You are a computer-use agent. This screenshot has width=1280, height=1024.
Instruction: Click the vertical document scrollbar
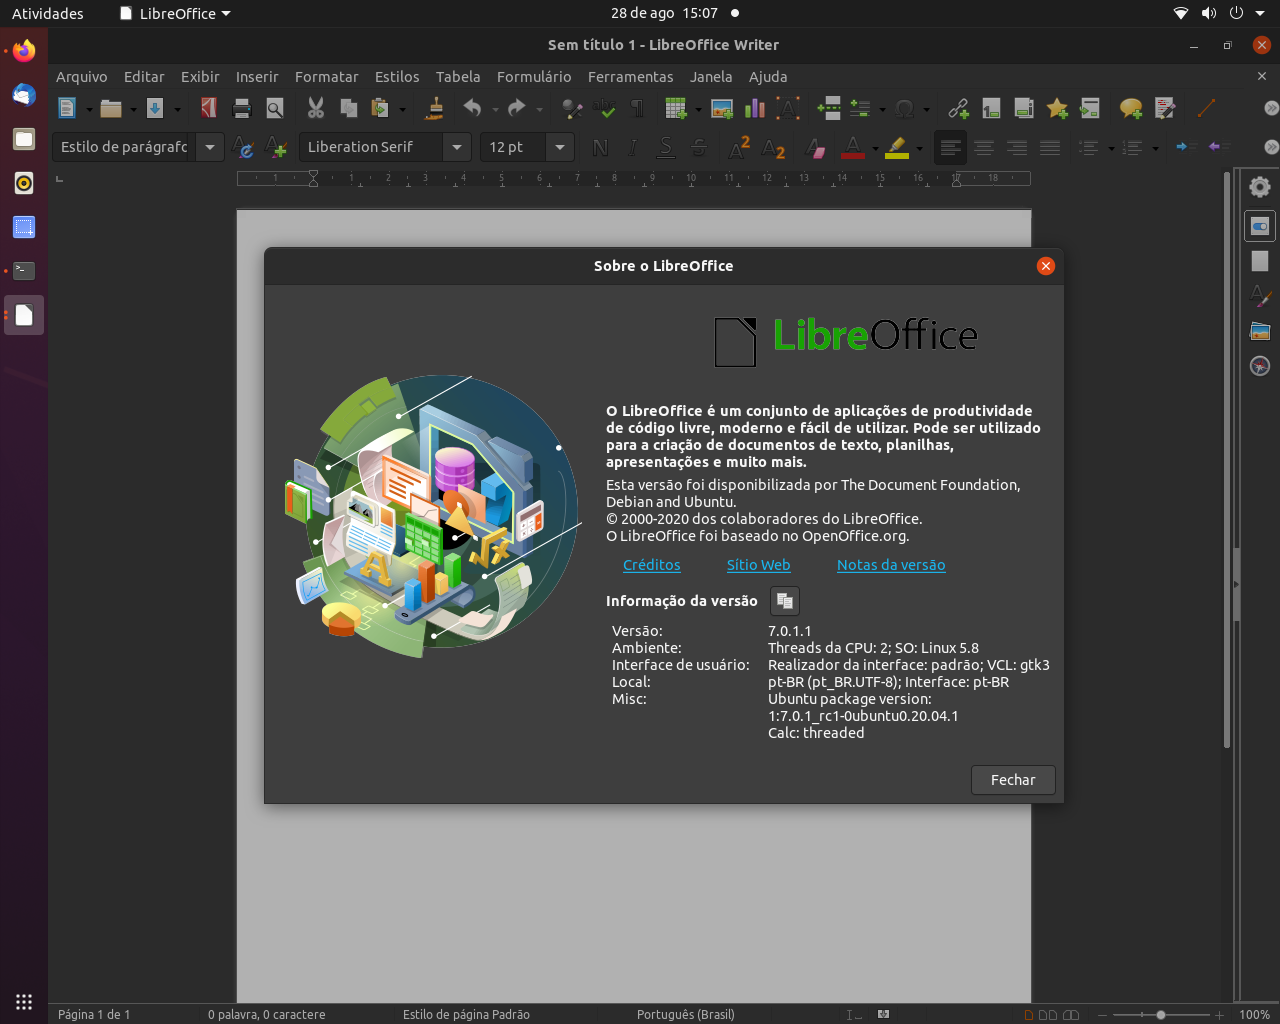(1227, 460)
